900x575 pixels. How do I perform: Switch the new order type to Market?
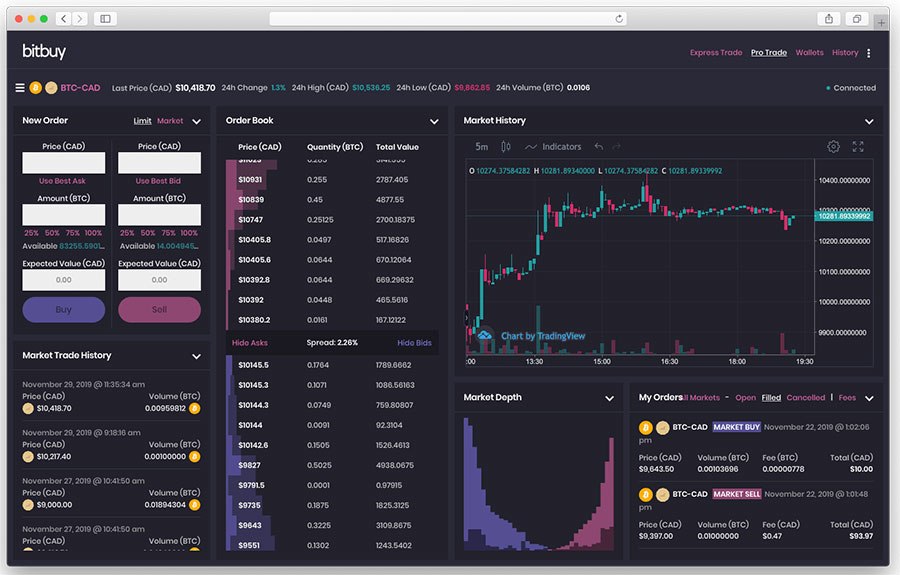click(170, 121)
